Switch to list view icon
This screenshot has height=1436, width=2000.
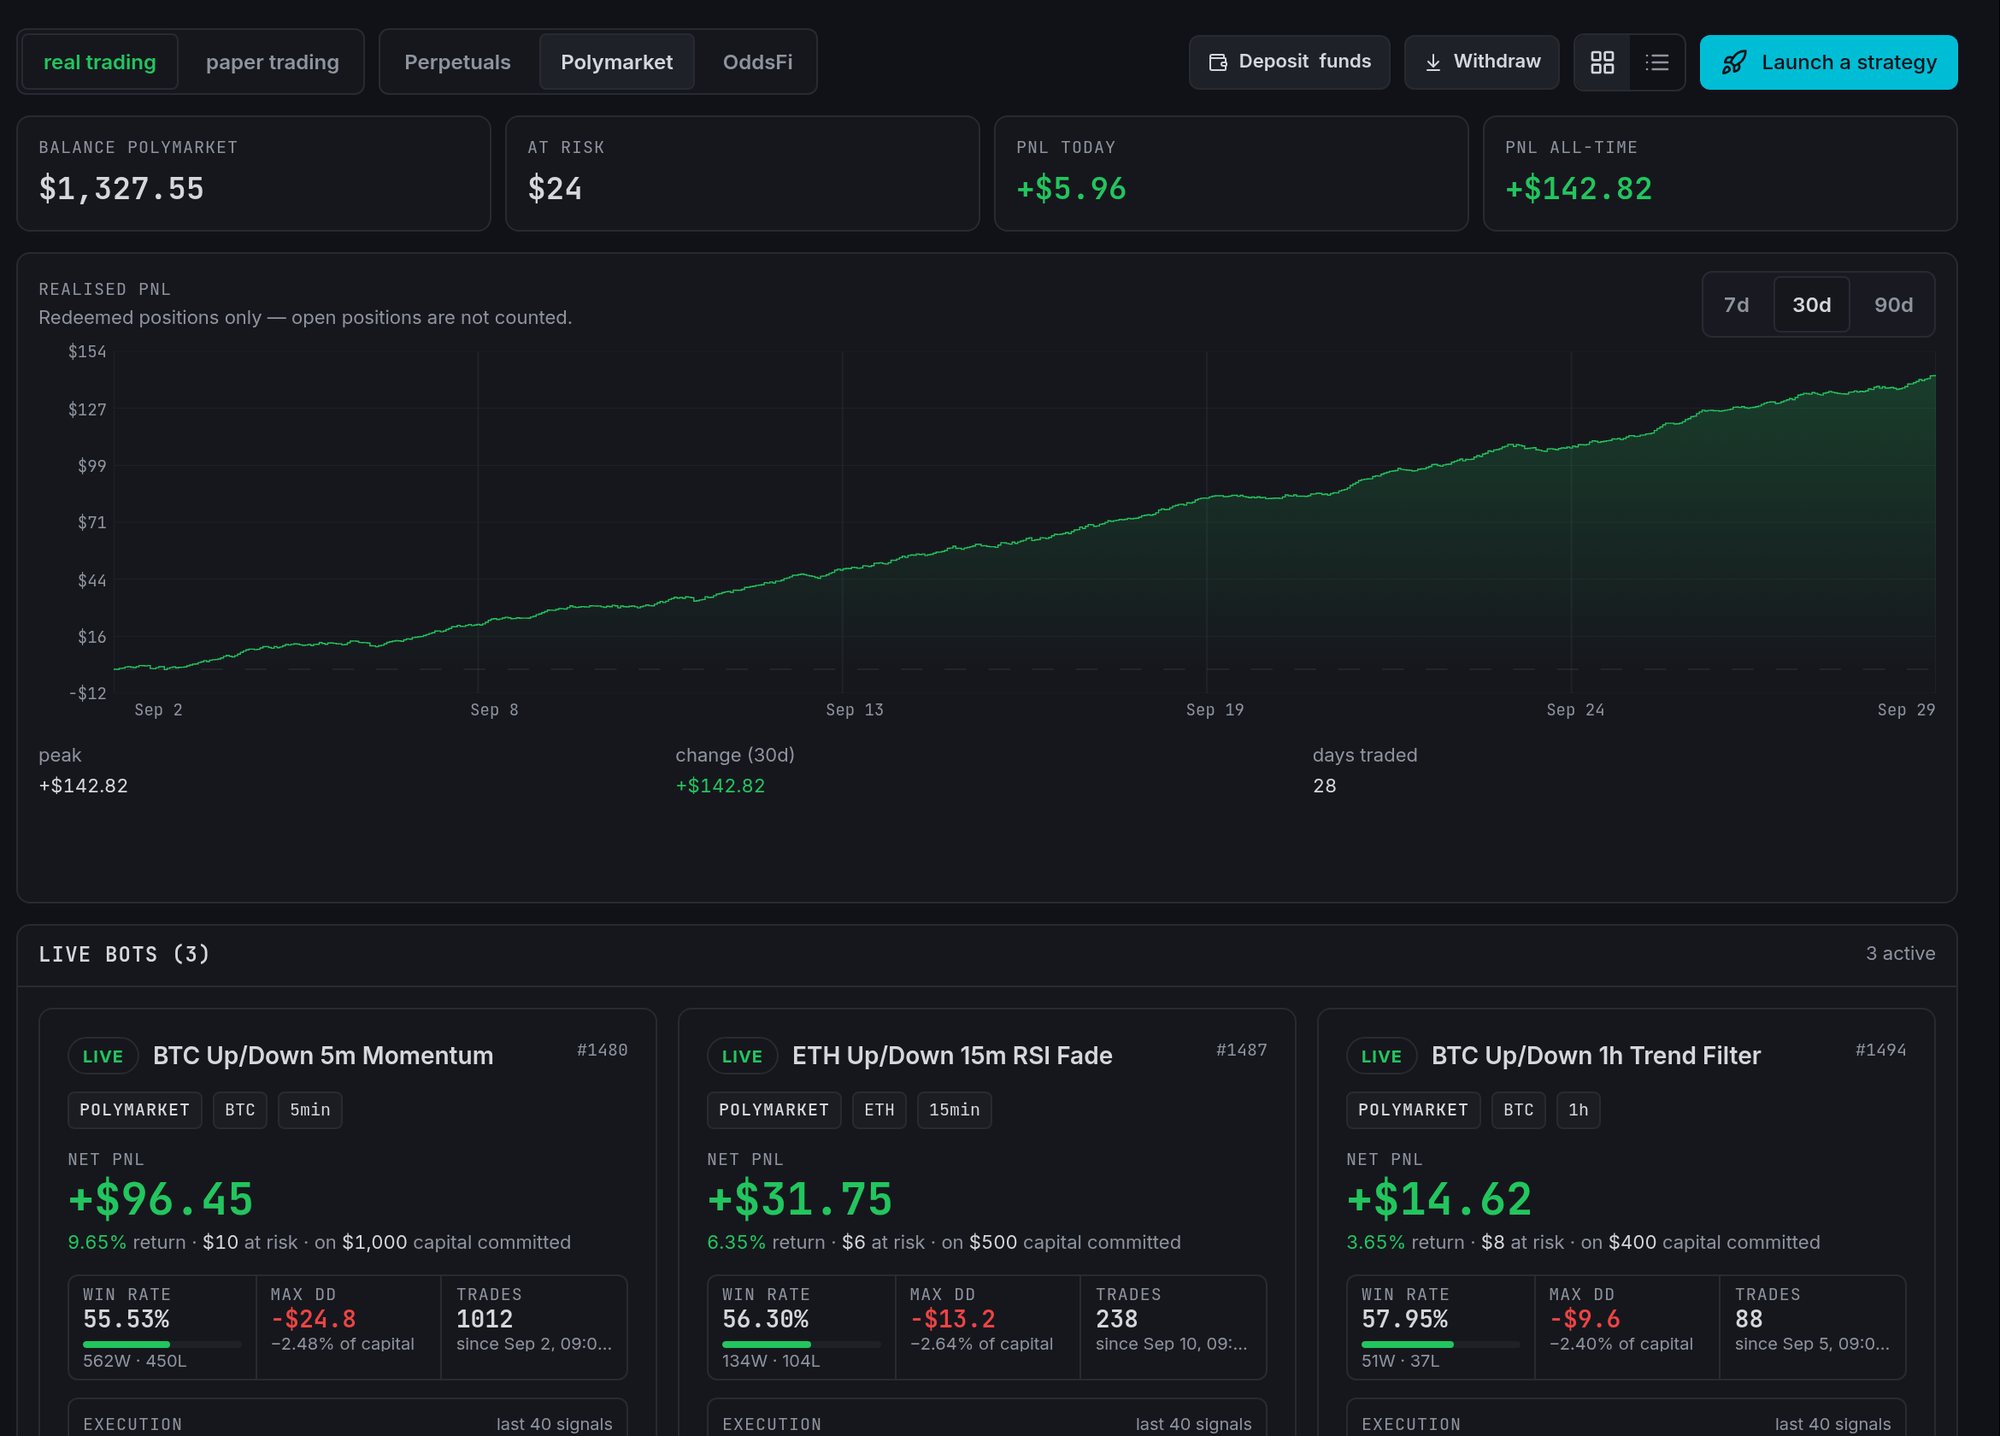tap(1657, 62)
